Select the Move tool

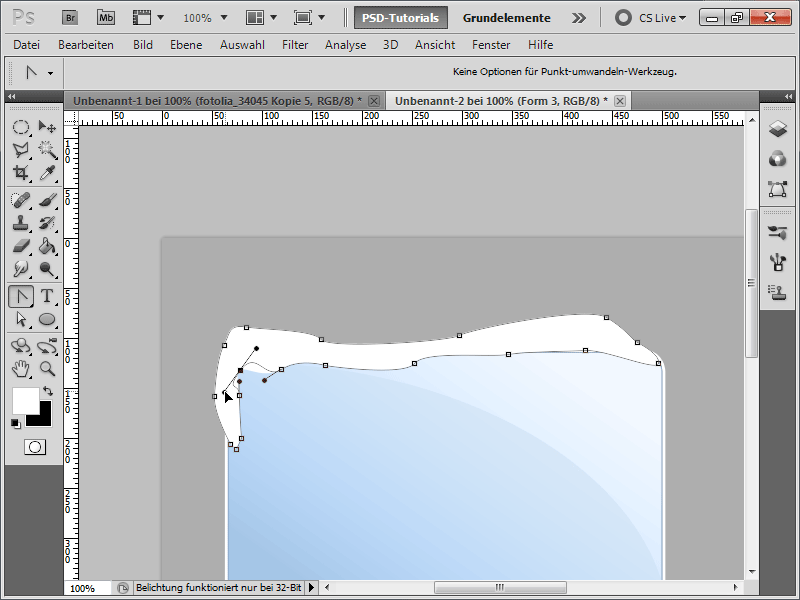(47, 127)
